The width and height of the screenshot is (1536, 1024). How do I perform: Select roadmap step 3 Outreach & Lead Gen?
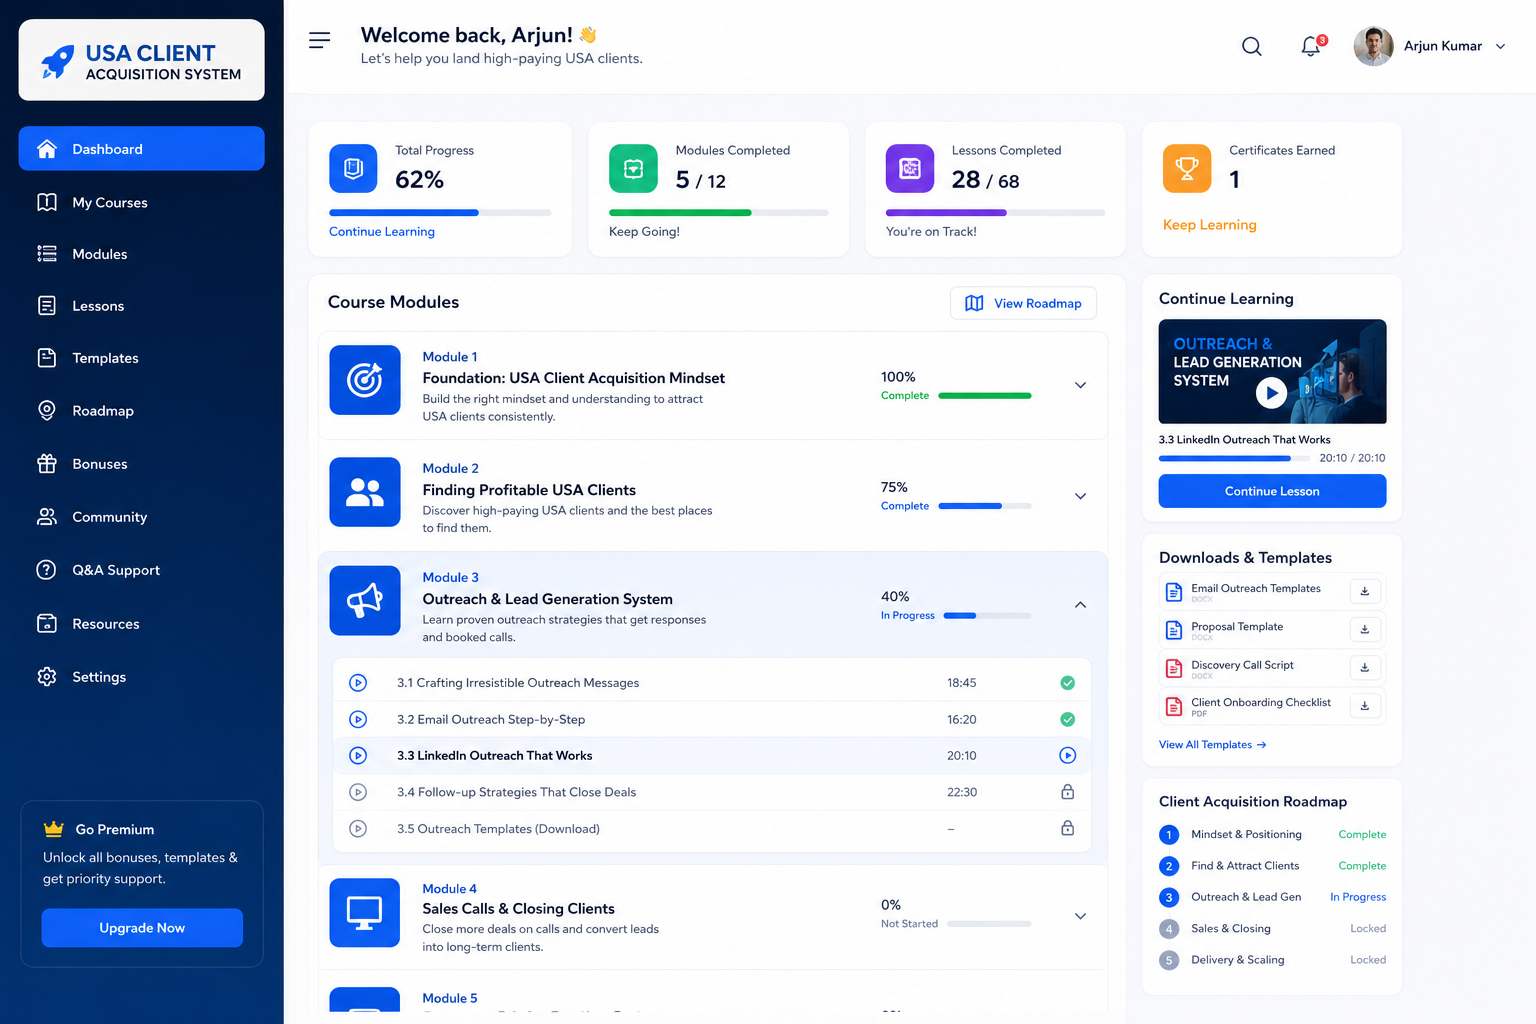[1272, 897]
